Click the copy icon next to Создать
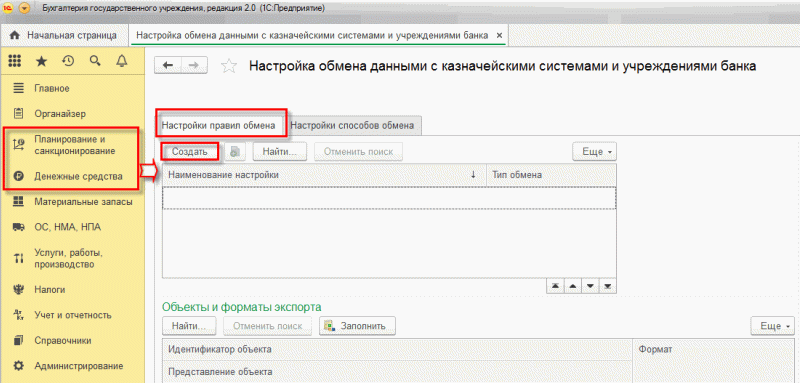800x383 pixels. (235, 151)
